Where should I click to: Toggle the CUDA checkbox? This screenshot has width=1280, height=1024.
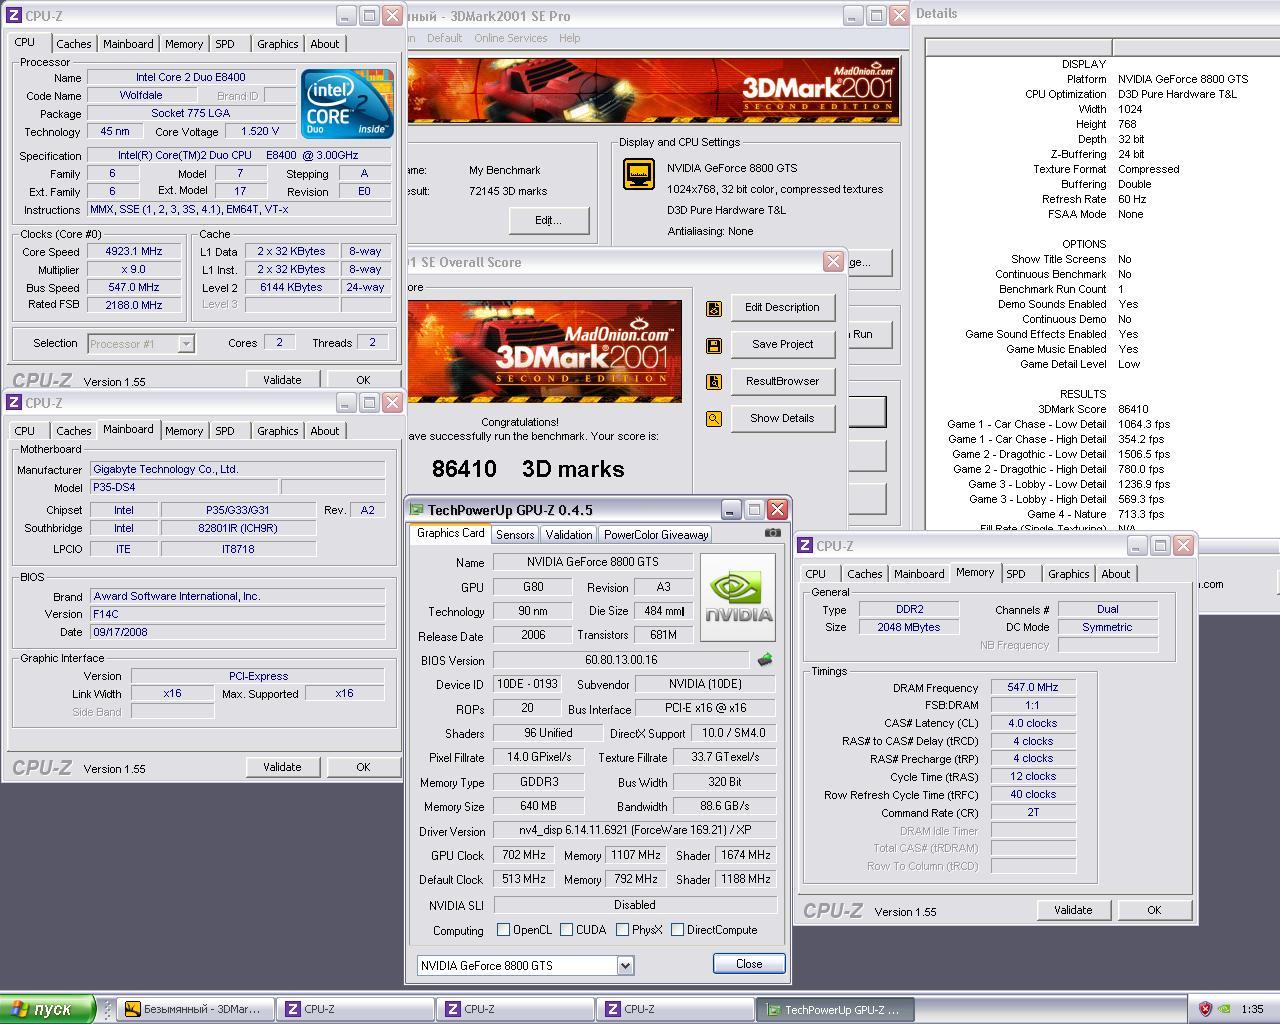(x=567, y=930)
